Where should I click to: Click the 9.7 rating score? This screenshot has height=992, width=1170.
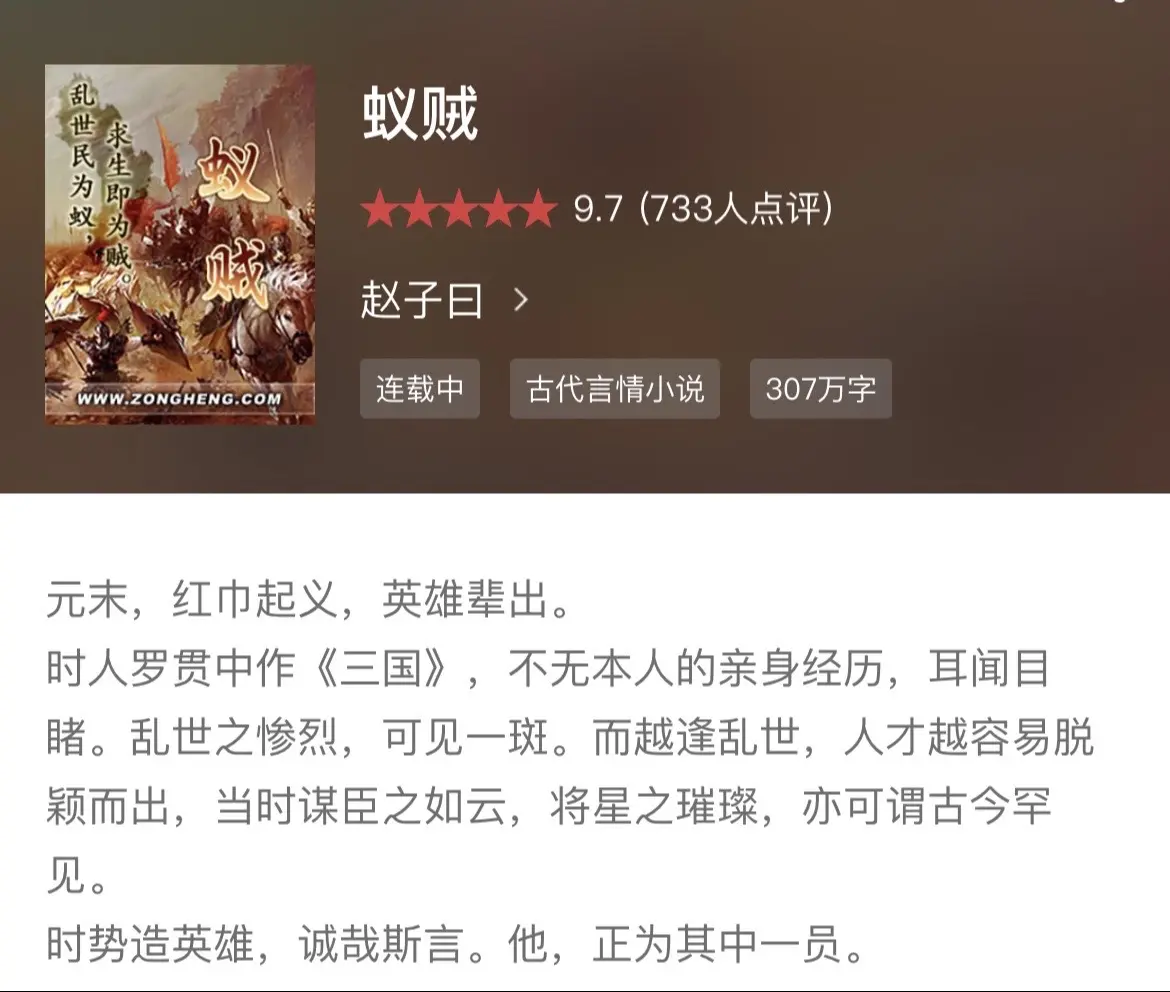(598, 209)
